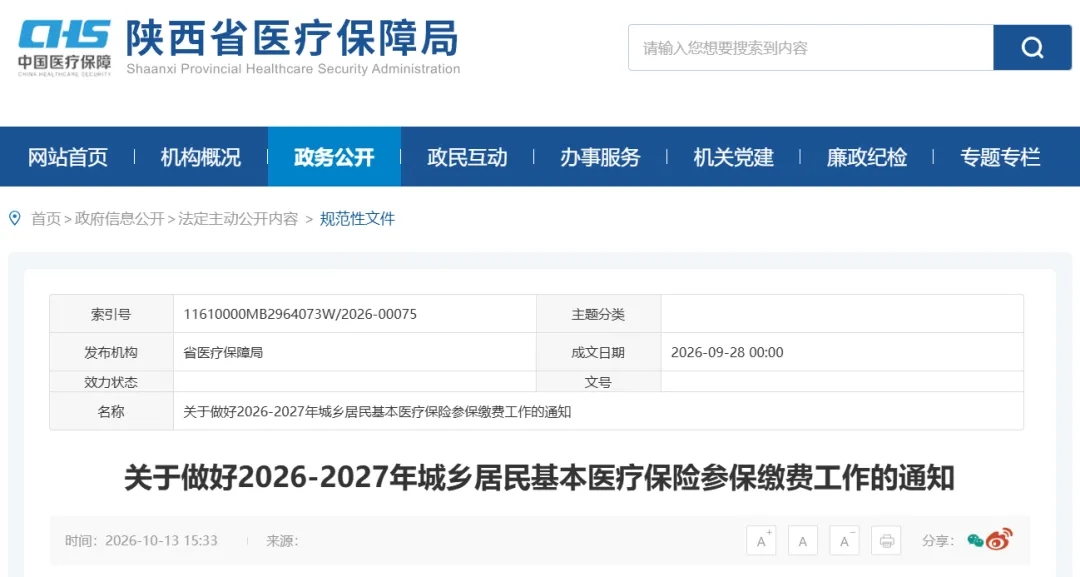Click the 分享 share label
Screen dimensions: 1080x577
point(938,541)
